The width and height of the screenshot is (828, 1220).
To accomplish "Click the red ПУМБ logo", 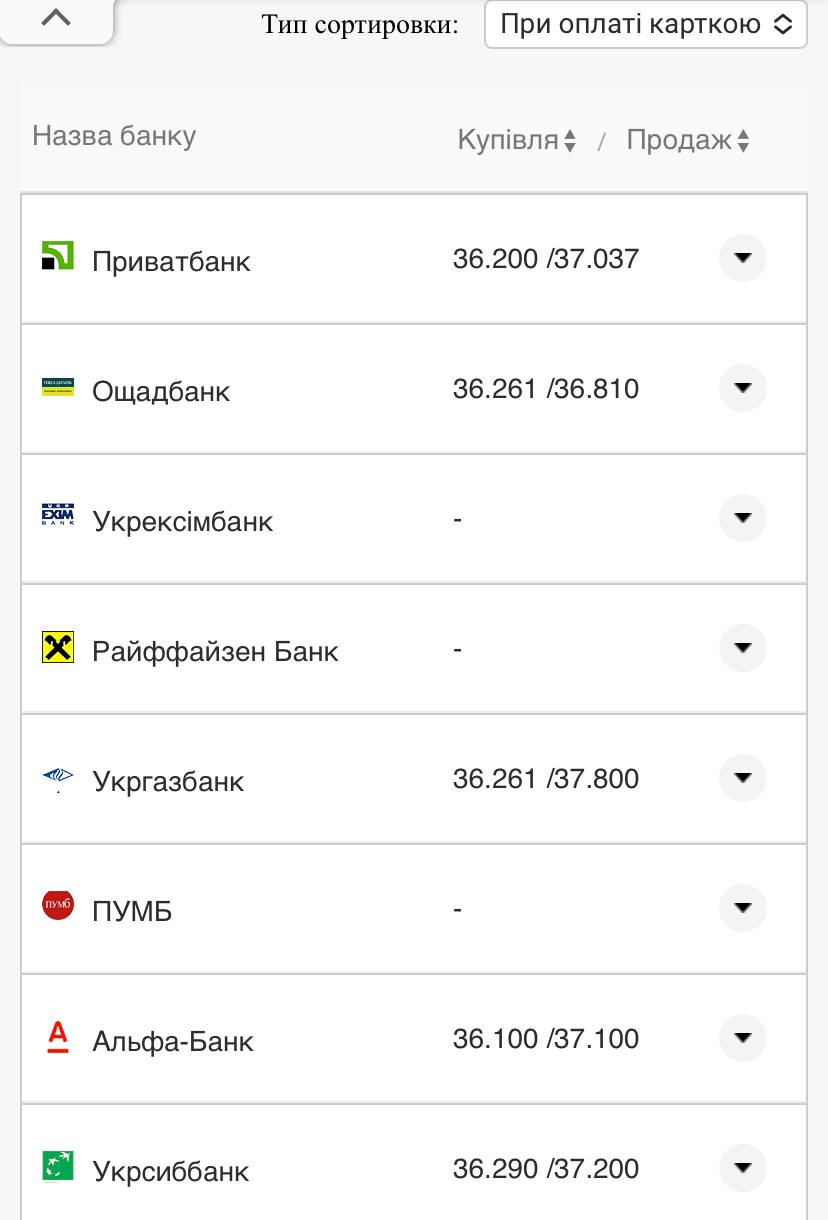I will click(58, 906).
